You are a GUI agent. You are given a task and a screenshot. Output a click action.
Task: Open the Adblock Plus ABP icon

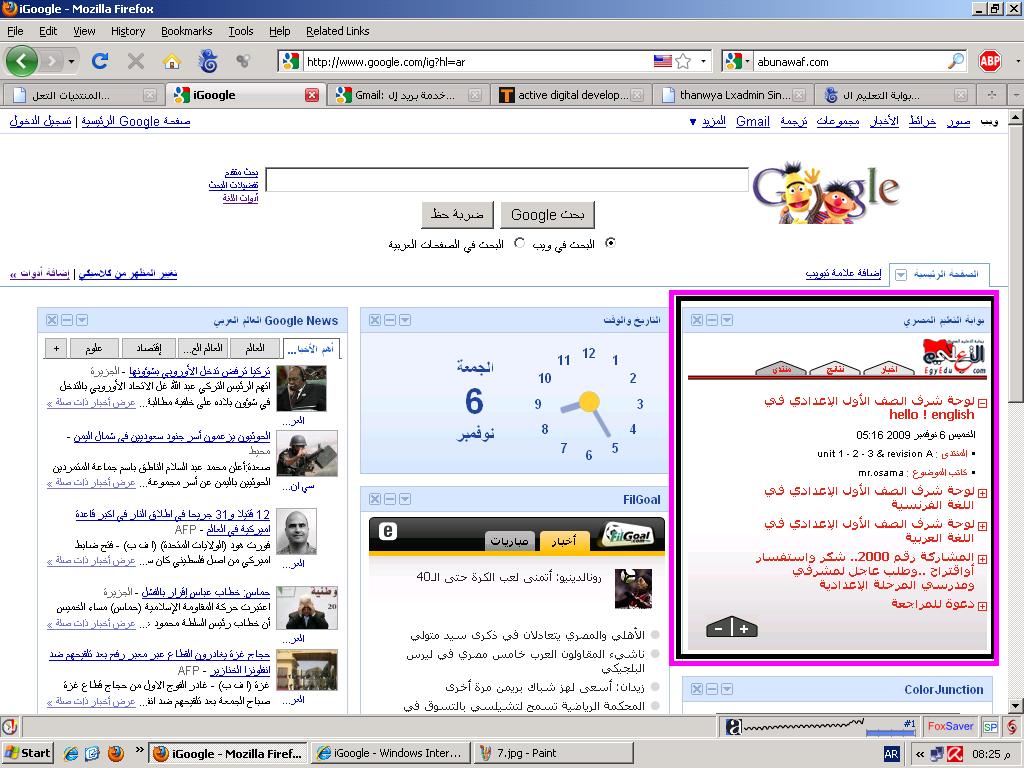pyautogui.click(x=990, y=61)
